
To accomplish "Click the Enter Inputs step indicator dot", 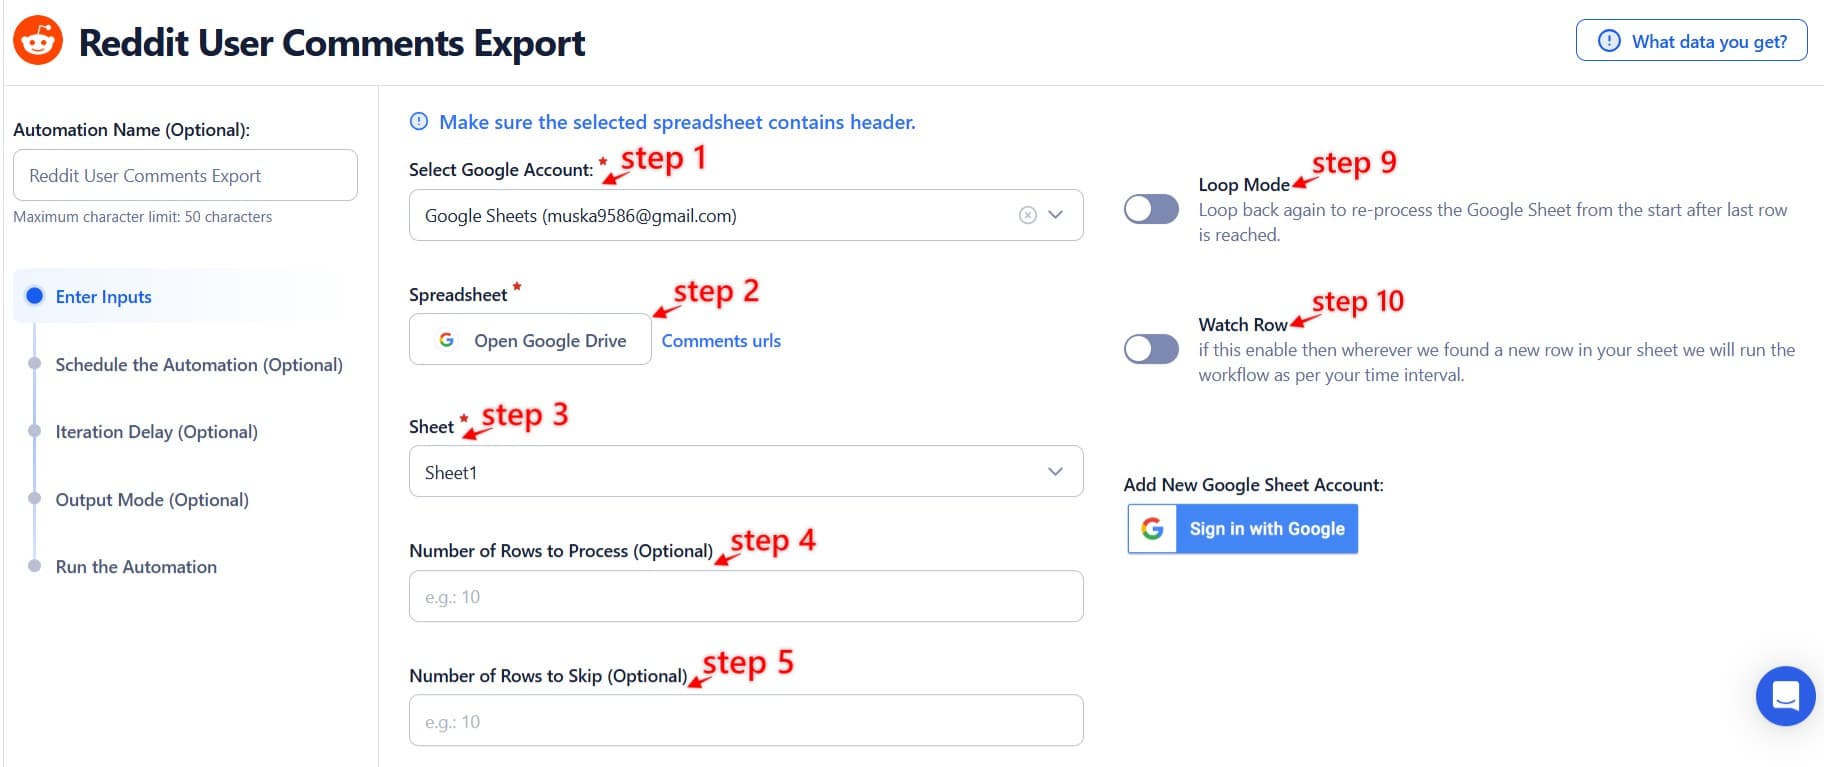I will tap(35, 296).
